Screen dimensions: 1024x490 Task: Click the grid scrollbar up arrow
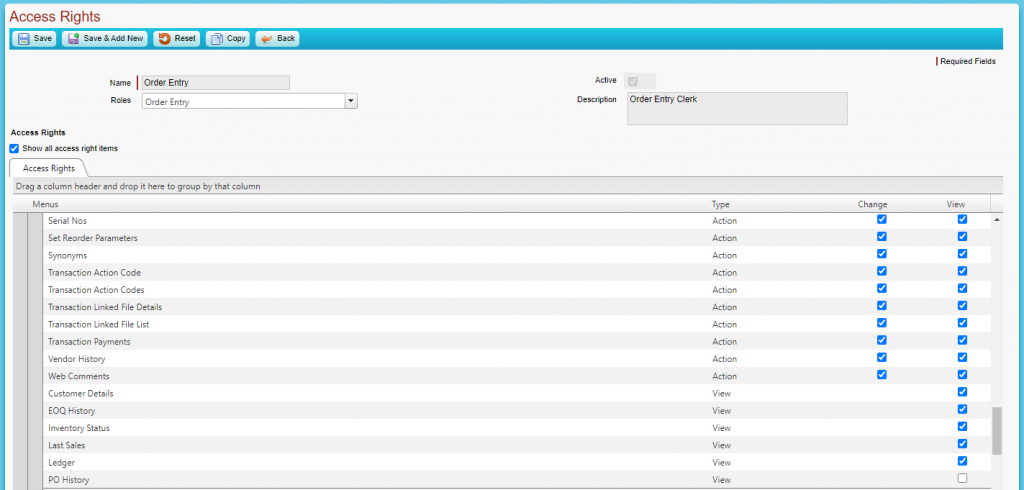[x=997, y=220]
